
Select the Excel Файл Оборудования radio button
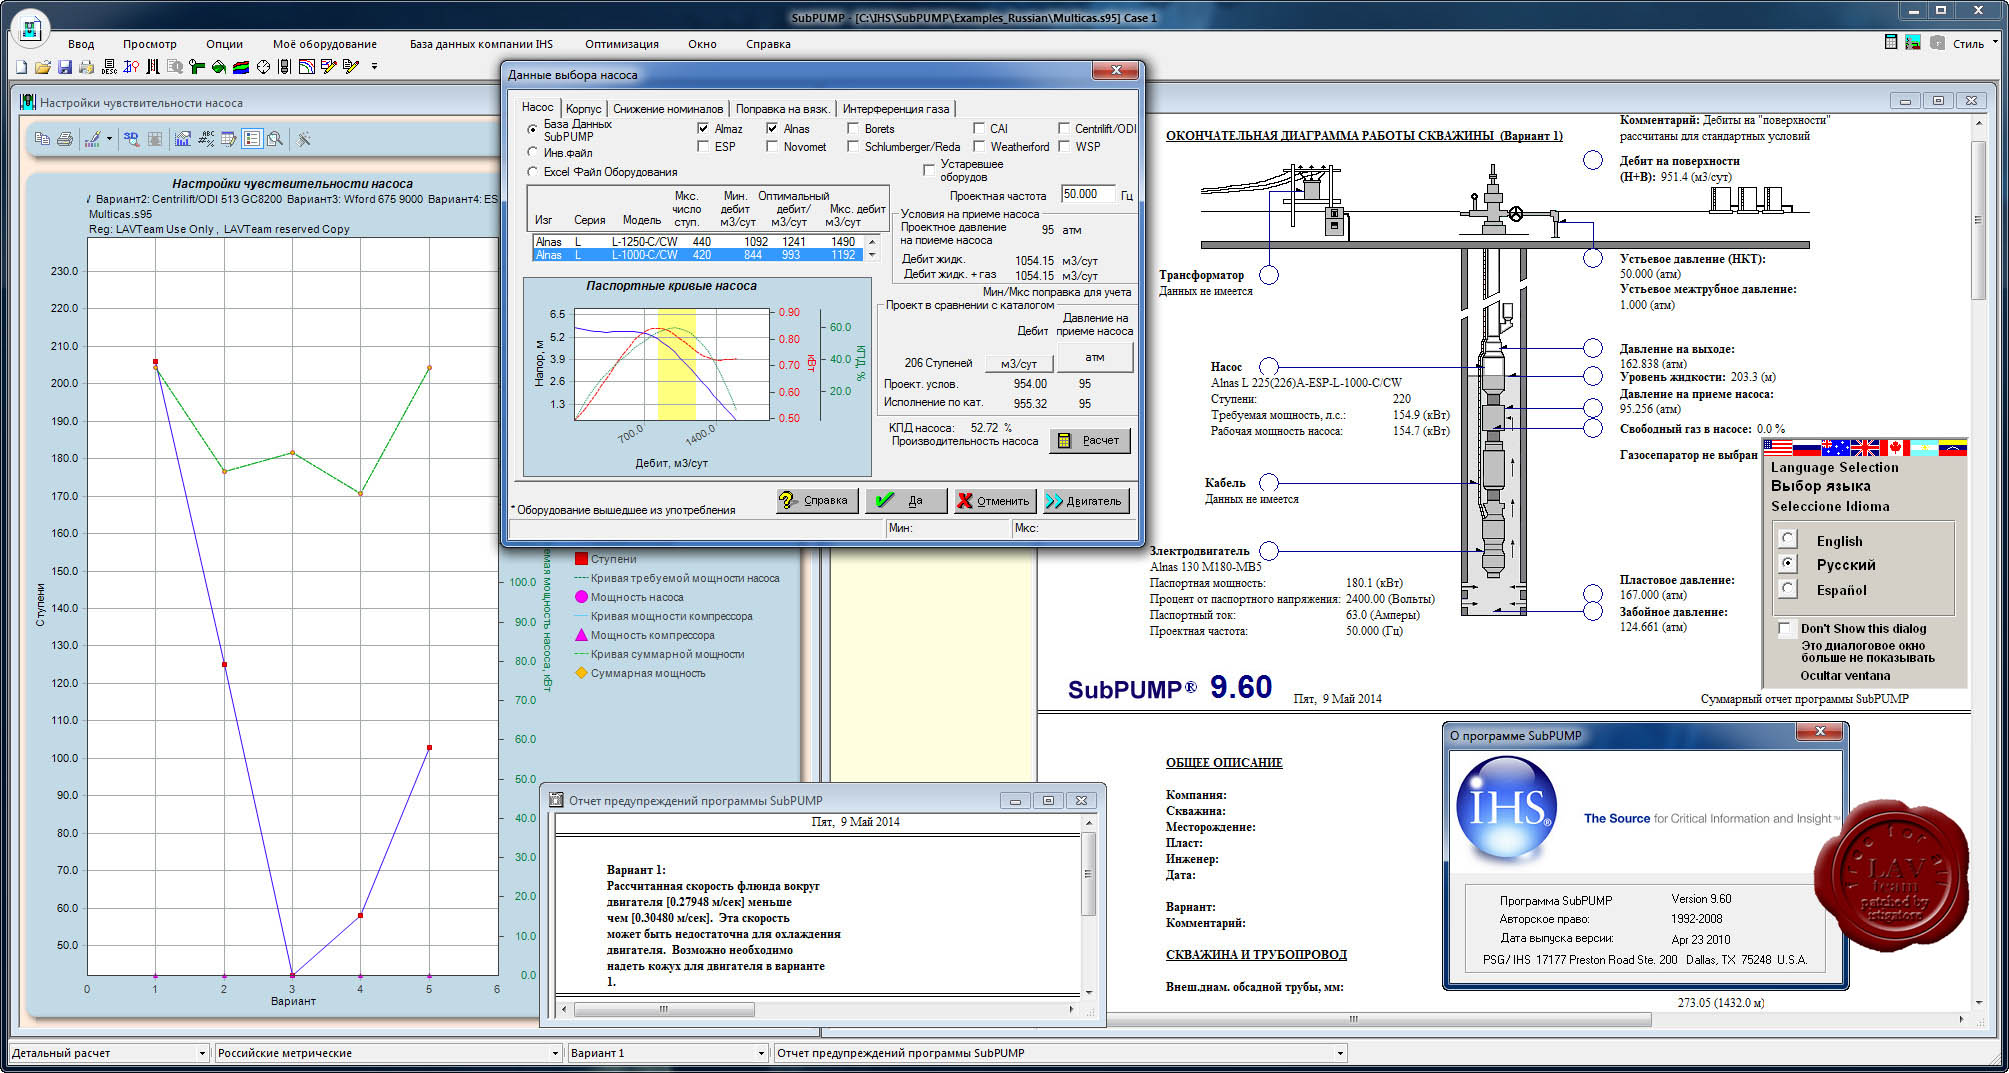coord(533,171)
